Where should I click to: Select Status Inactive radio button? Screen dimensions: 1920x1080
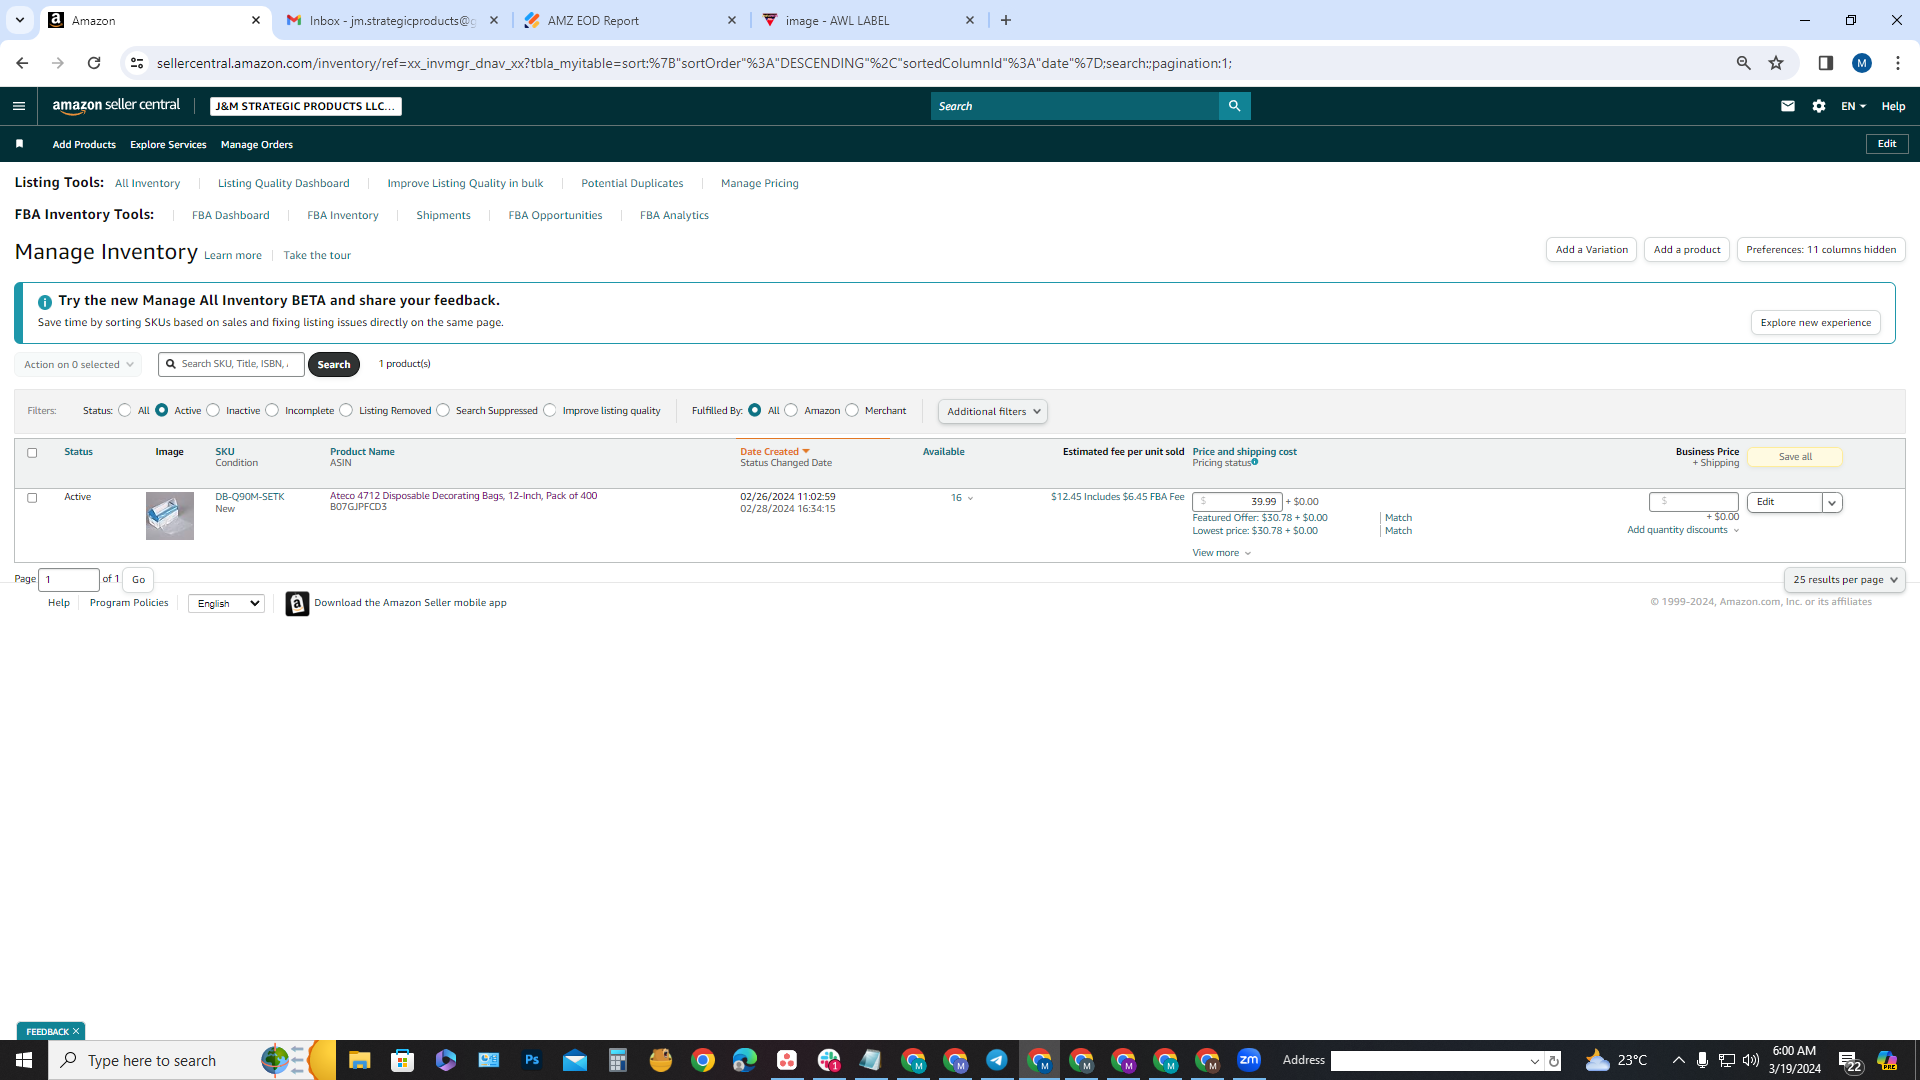point(213,411)
